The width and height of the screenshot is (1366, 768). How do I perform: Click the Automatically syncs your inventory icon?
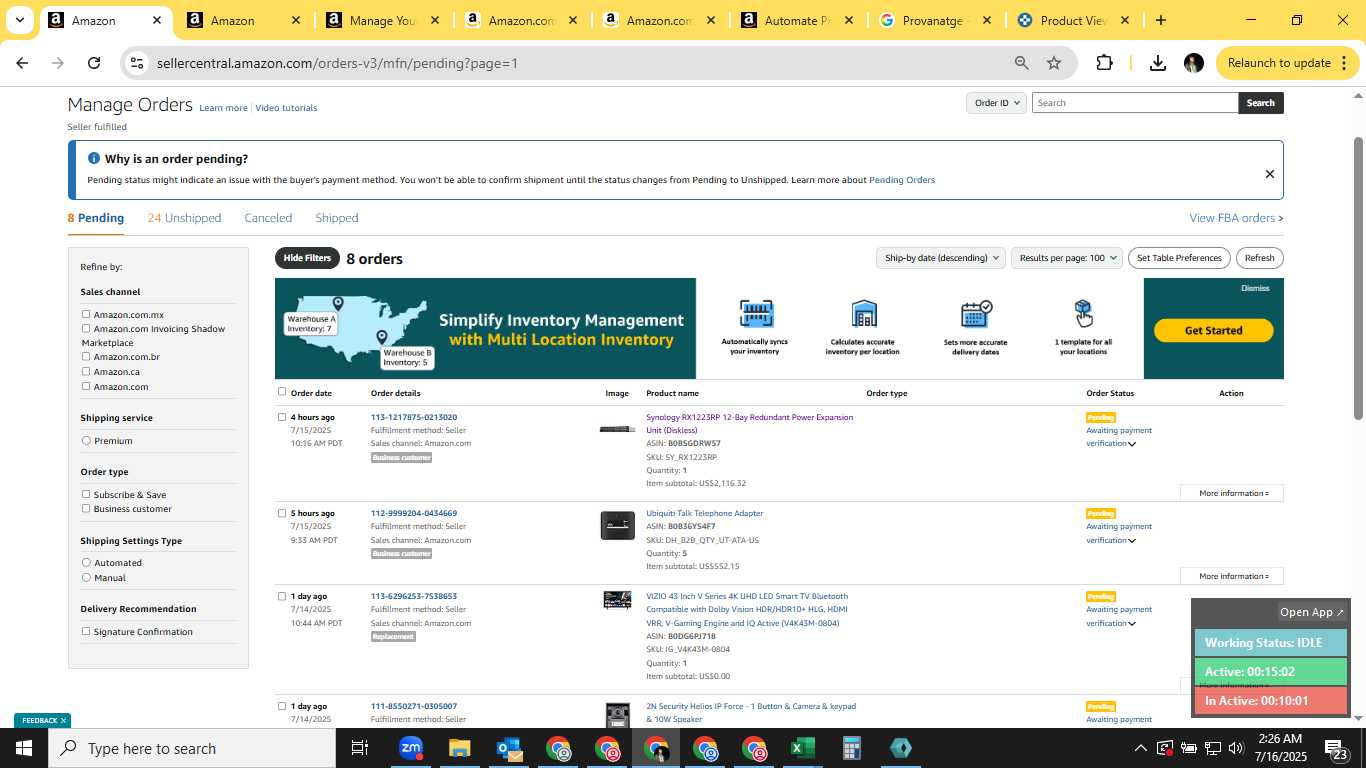tap(756, 313)
